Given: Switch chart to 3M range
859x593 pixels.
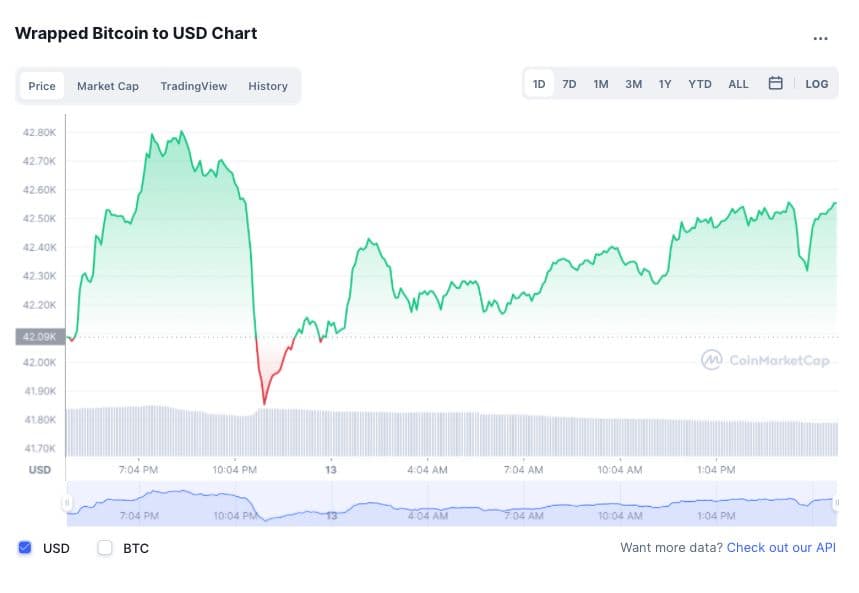Looking at the screenshot, I should [633, 84].
